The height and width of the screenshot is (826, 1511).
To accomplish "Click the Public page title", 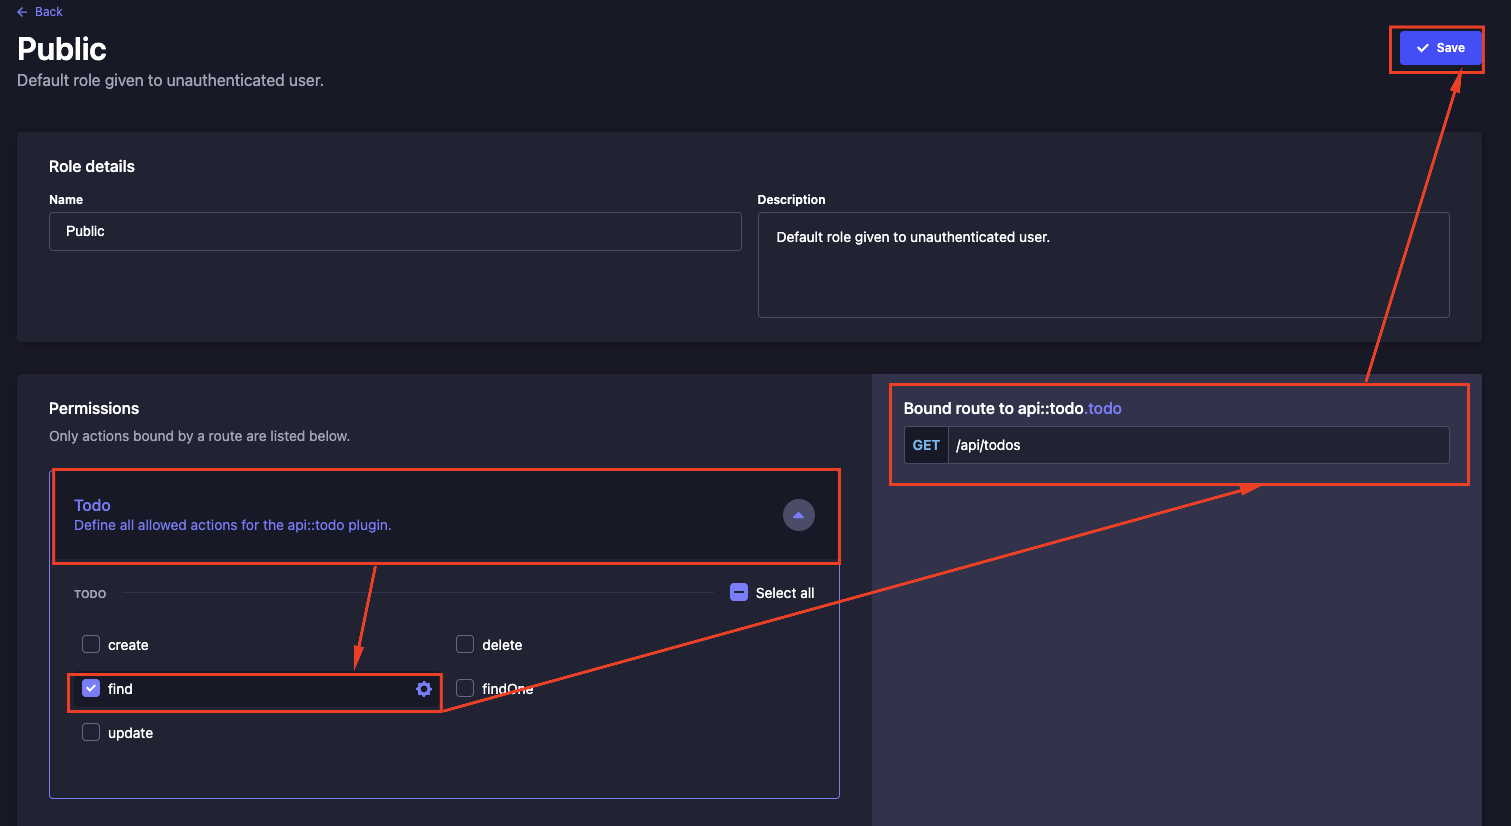I will click(x=62, y=49).
